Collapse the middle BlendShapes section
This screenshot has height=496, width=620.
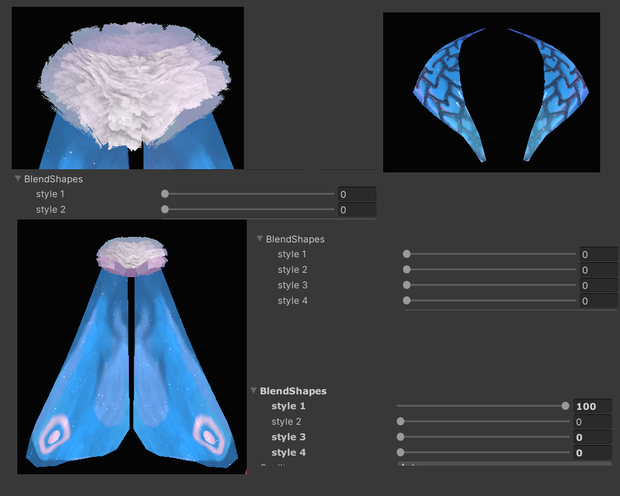[x=260, y=239]
